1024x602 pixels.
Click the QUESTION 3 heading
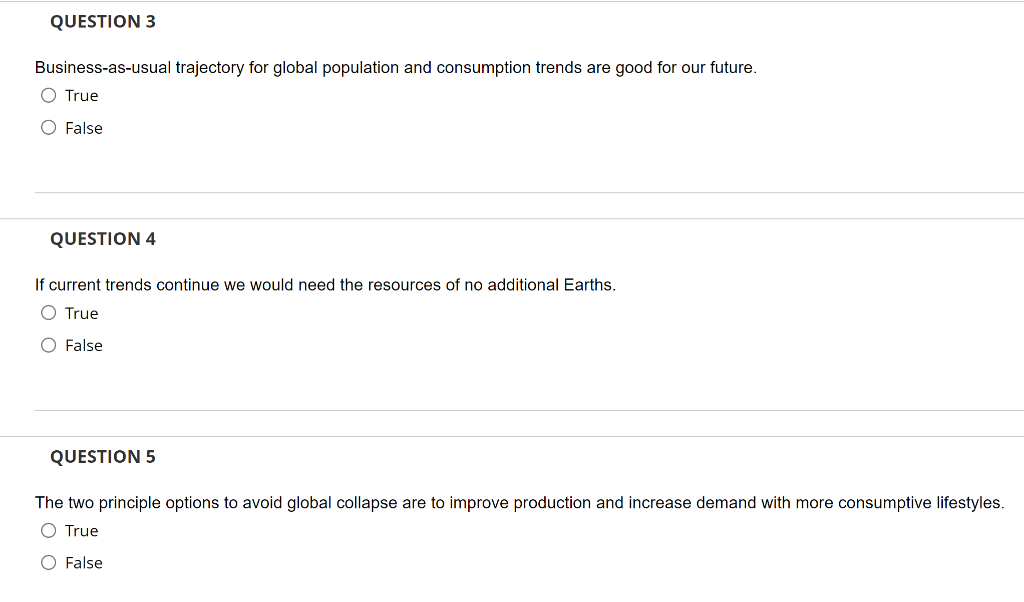tap(103, 21)
